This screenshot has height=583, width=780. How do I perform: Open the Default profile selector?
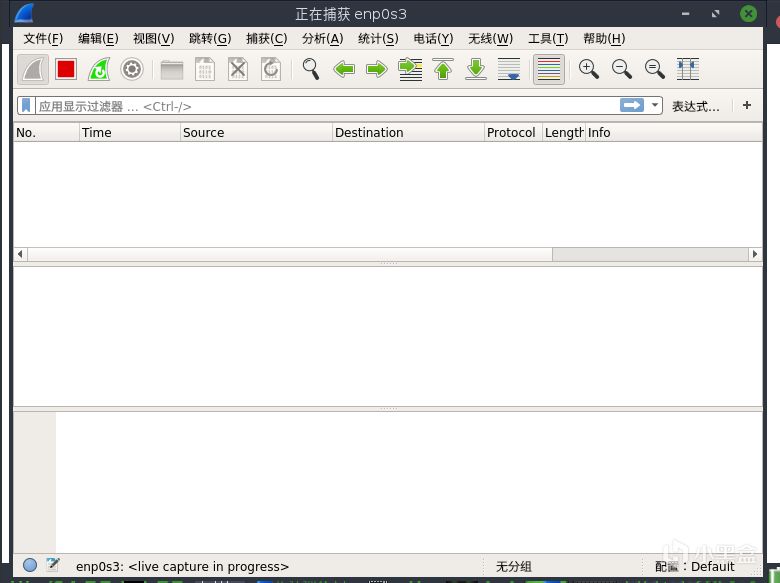pyautogui.click(x=694, y=566)
